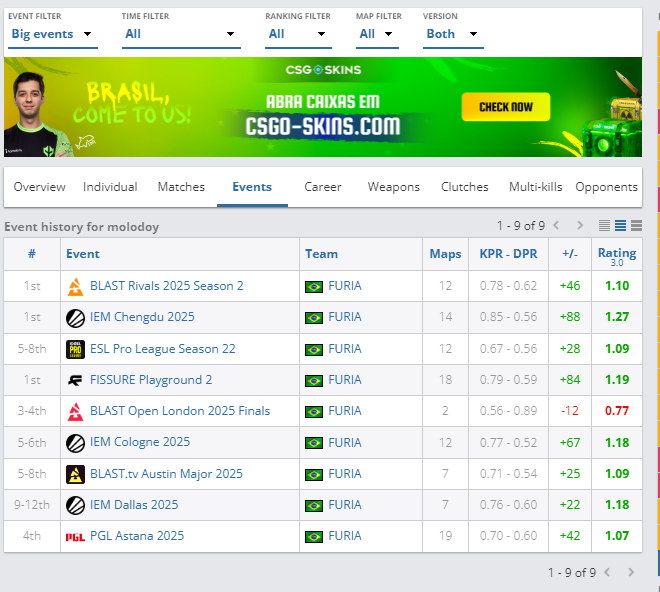Switch to the Weapons tab
Screen dimensions: 660x592
tap(394, 187)
